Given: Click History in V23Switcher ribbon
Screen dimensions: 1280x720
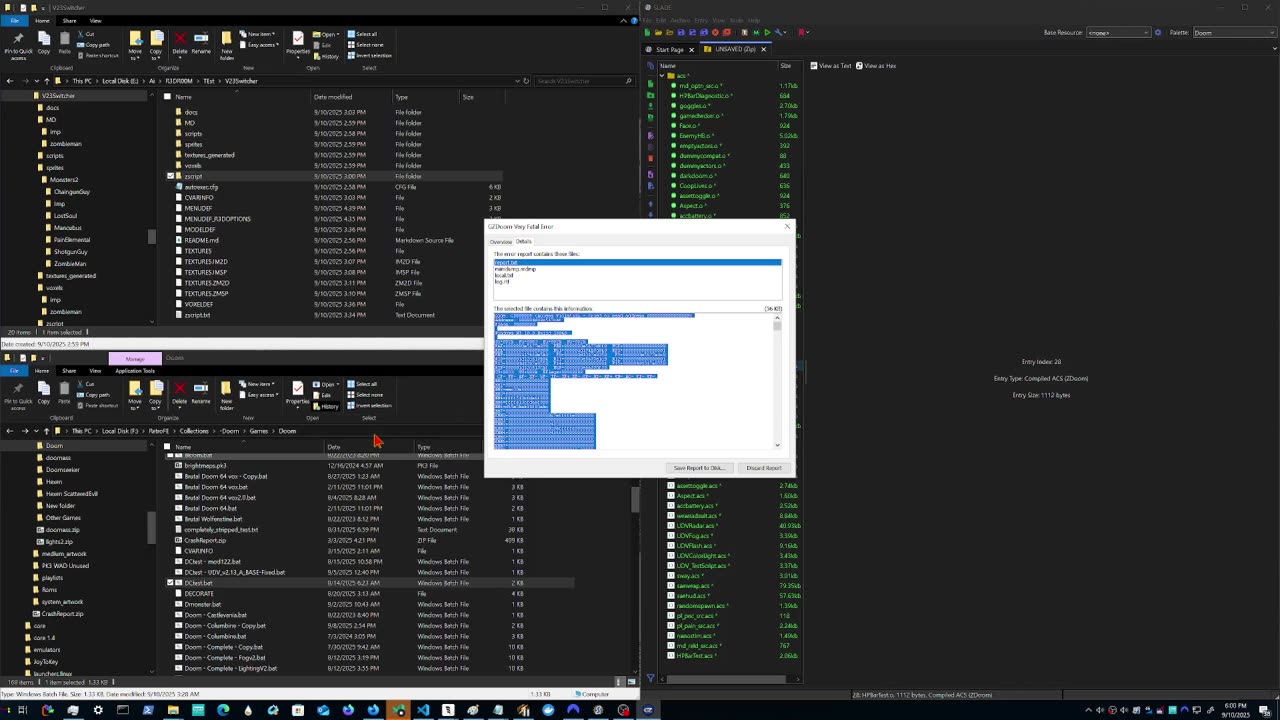Looking at the screenshot, I should [328, 56].
